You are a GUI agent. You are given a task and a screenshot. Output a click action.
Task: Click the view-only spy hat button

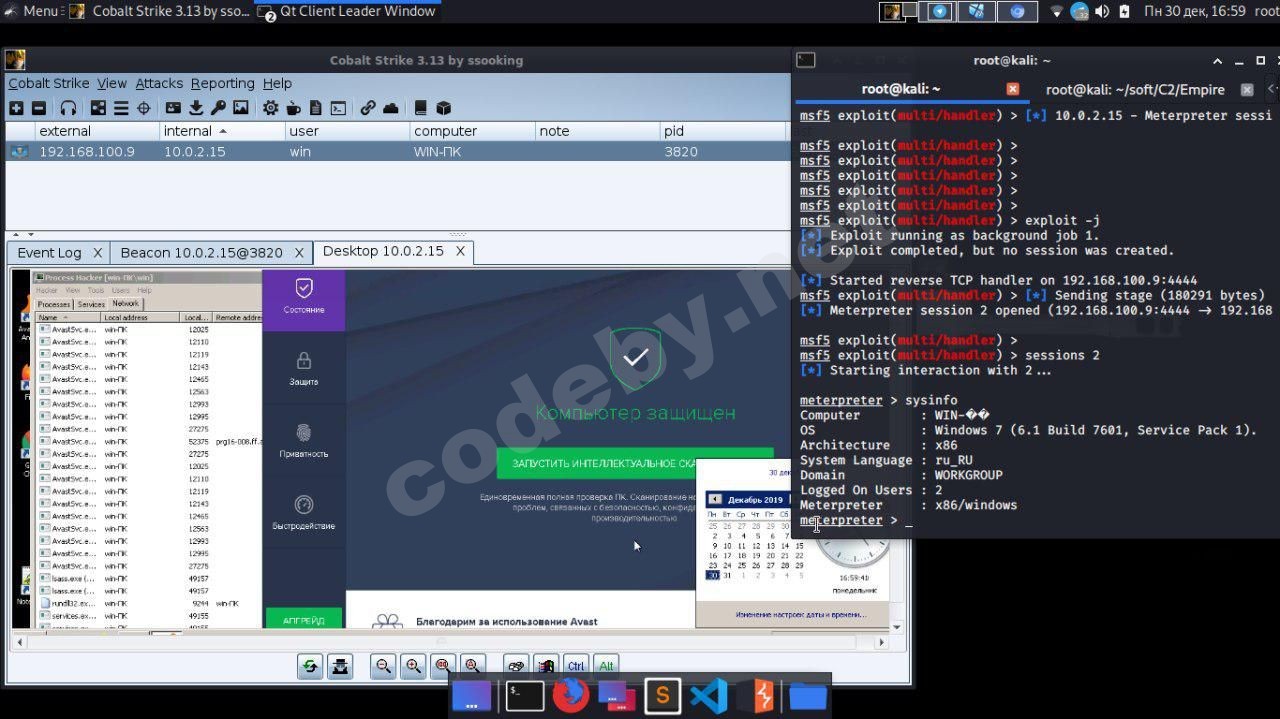(340, 666)
